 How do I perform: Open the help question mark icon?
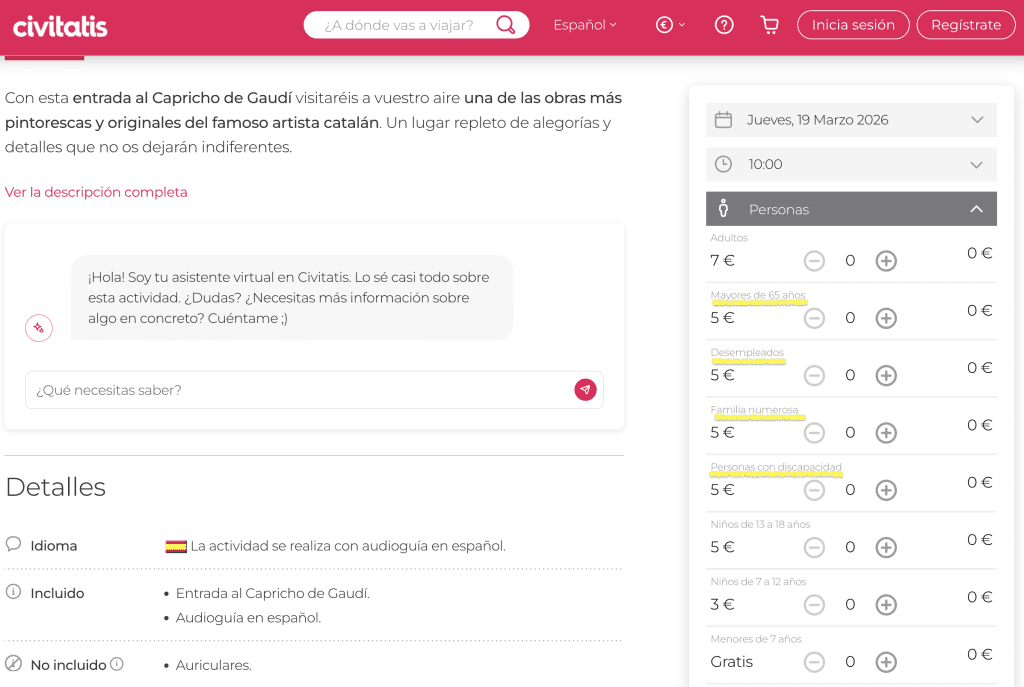click(725, 25)
